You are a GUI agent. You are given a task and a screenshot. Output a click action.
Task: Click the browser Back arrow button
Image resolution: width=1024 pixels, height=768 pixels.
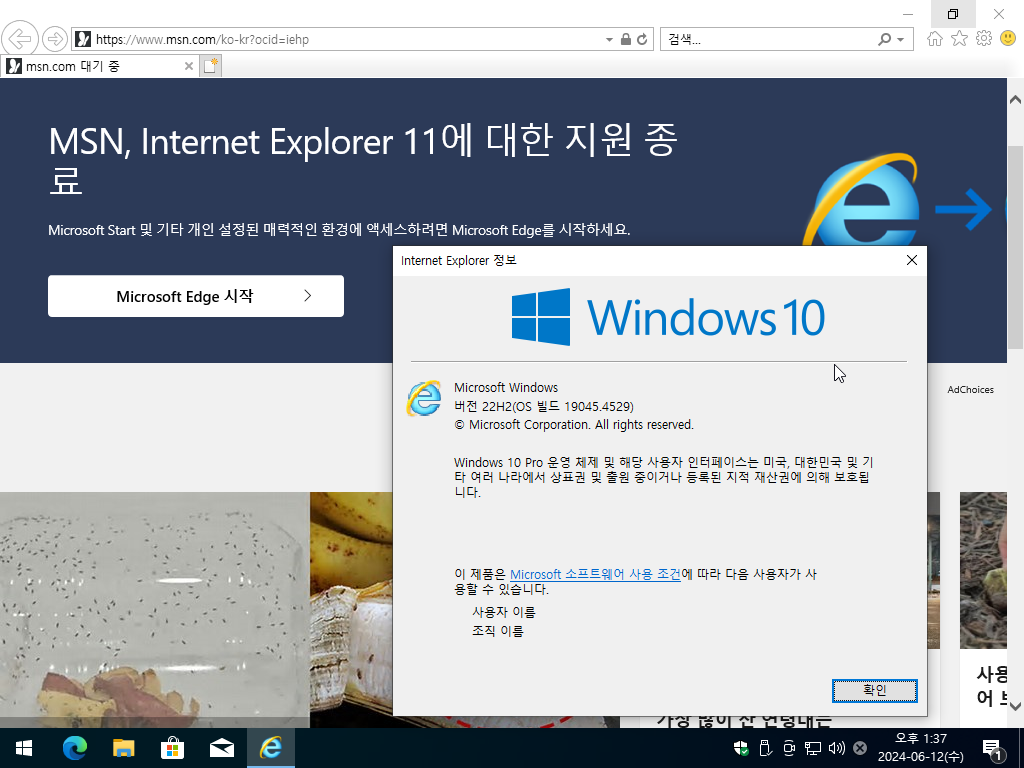point(20,39)
